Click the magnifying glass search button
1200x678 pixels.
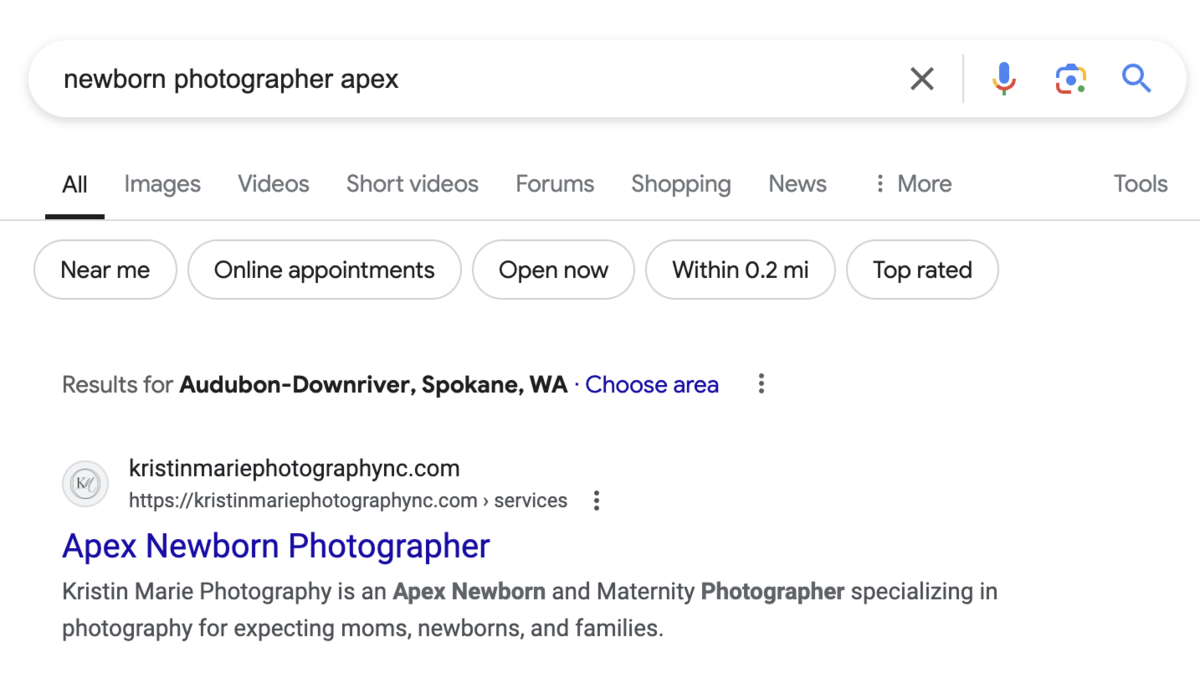pyautogui.click(x=1137, y=79)
